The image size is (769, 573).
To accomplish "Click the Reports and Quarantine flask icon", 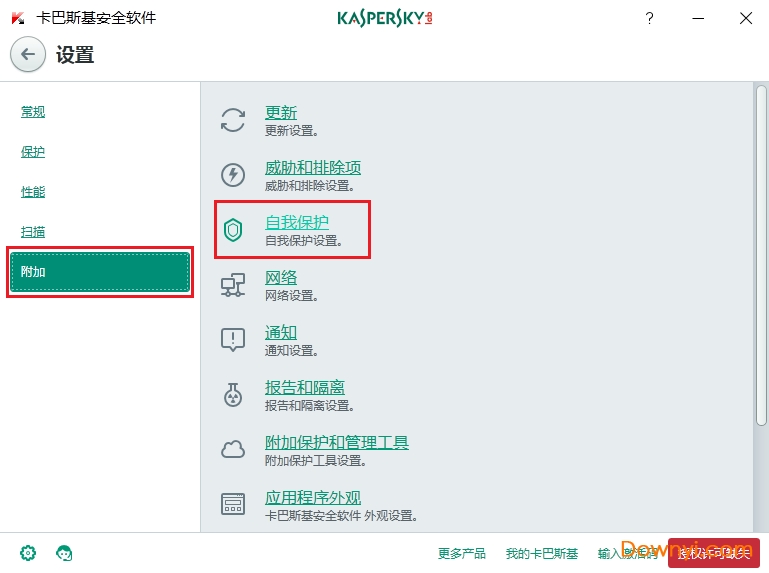I will (233, 395).
